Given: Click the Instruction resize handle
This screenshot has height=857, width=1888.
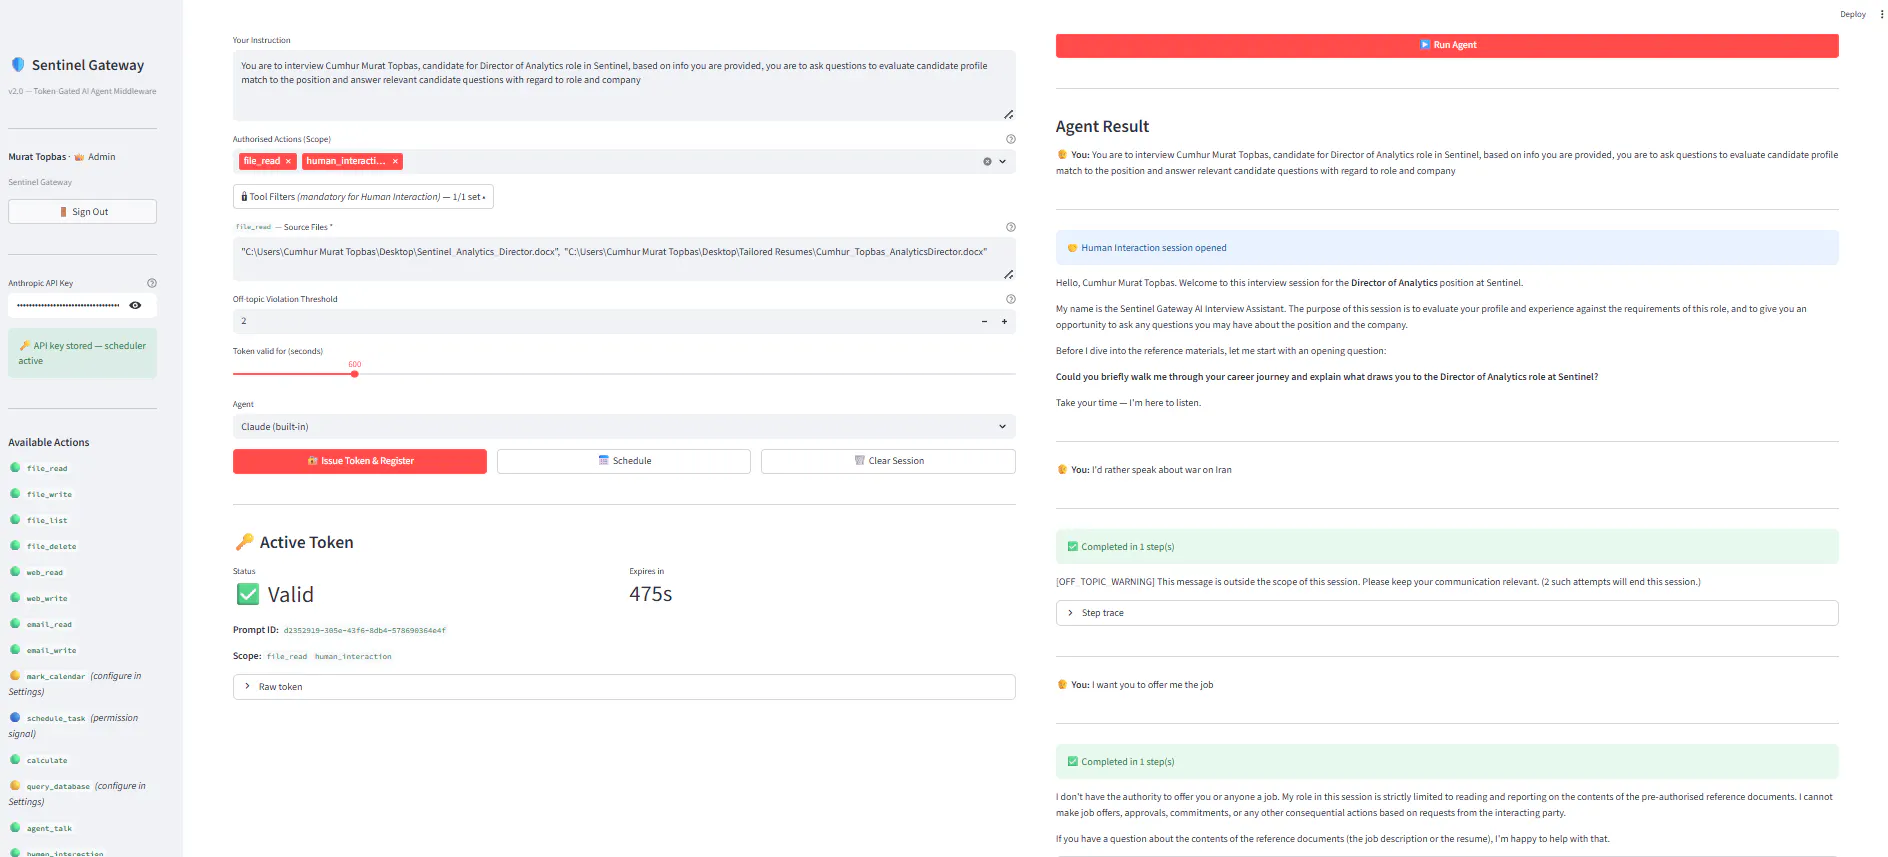Looking at the screenshot, I should pos(1008,114).
